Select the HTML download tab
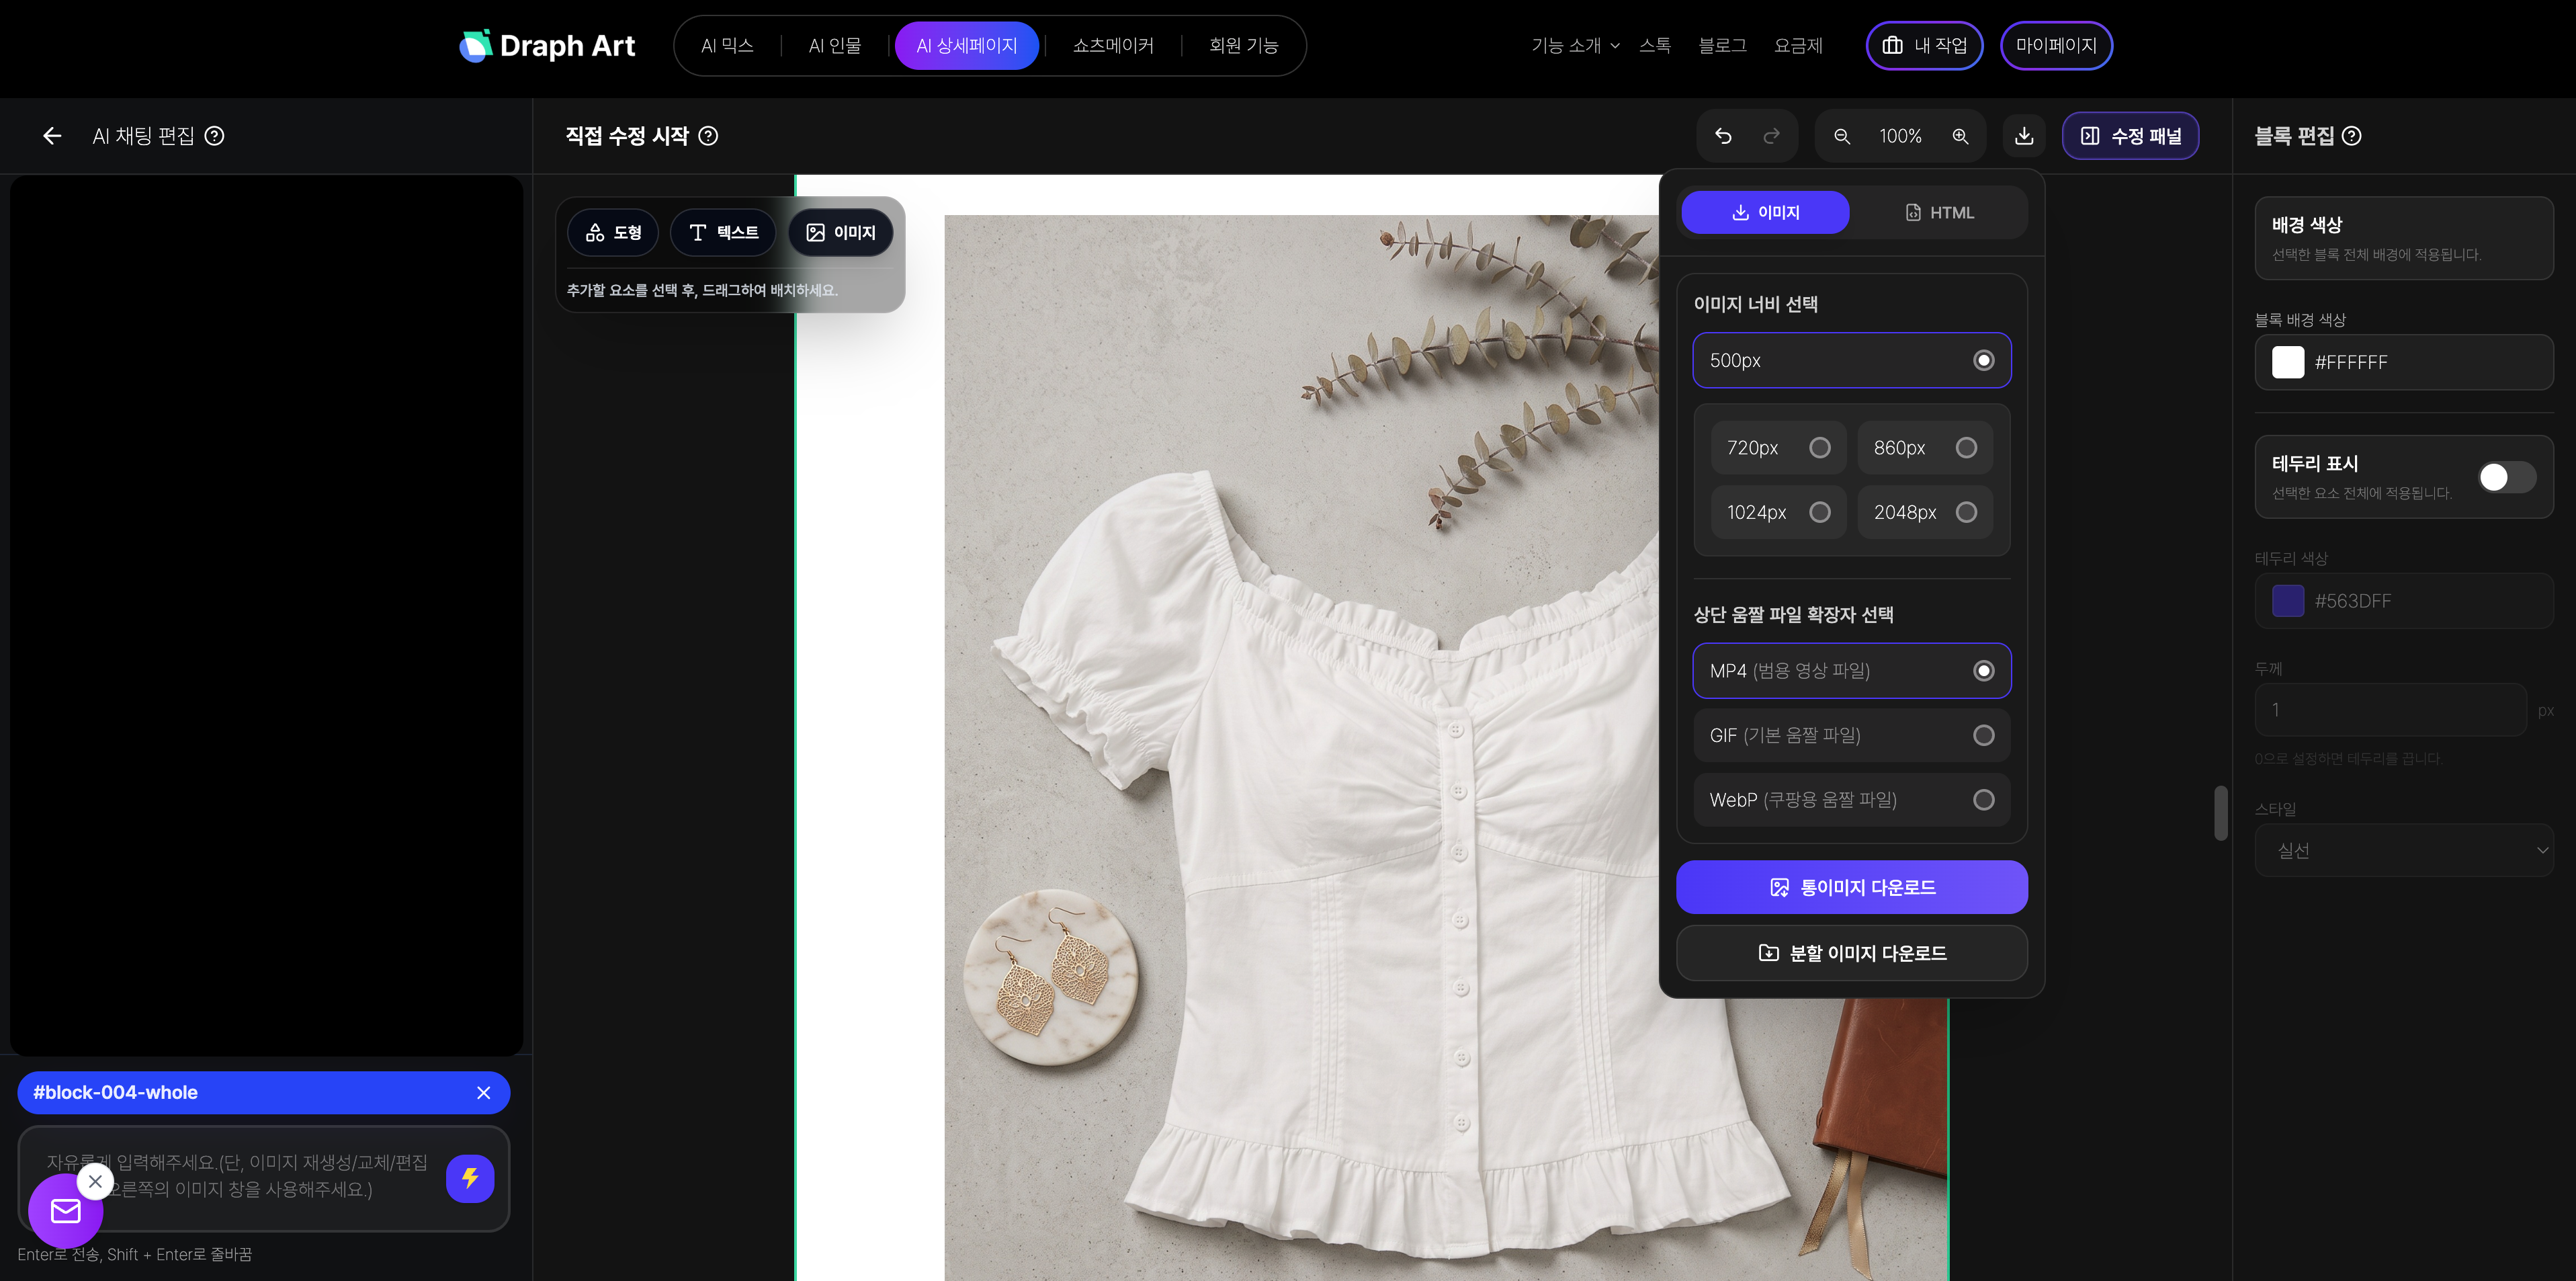The image size is (2576, 1281). (1939, 213)
